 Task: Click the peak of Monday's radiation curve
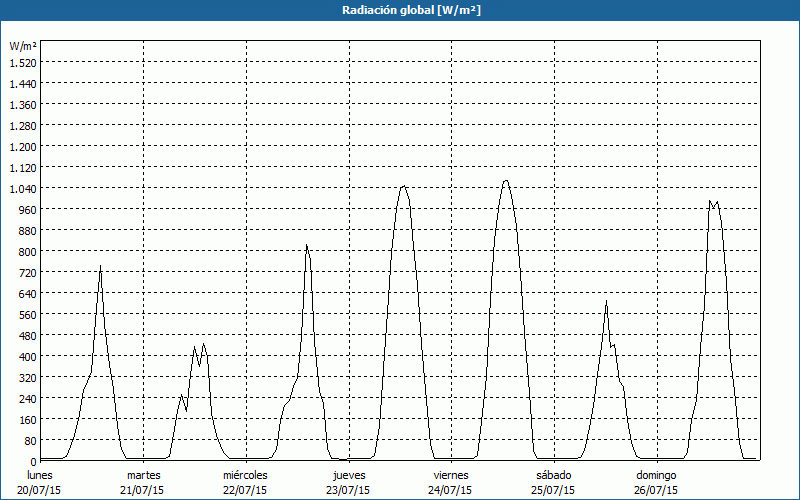[x=100, y=266]
